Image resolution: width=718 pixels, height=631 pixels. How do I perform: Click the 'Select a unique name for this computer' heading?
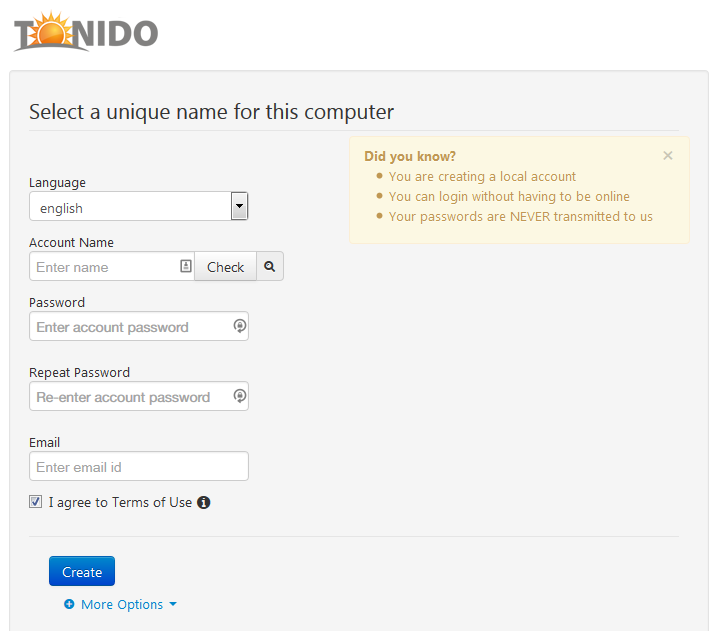click(212, 112)
